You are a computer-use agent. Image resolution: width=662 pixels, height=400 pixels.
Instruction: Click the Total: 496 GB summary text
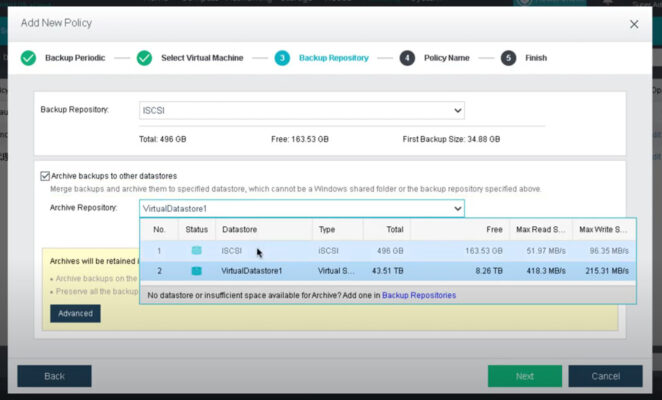[x=163, y=139]
